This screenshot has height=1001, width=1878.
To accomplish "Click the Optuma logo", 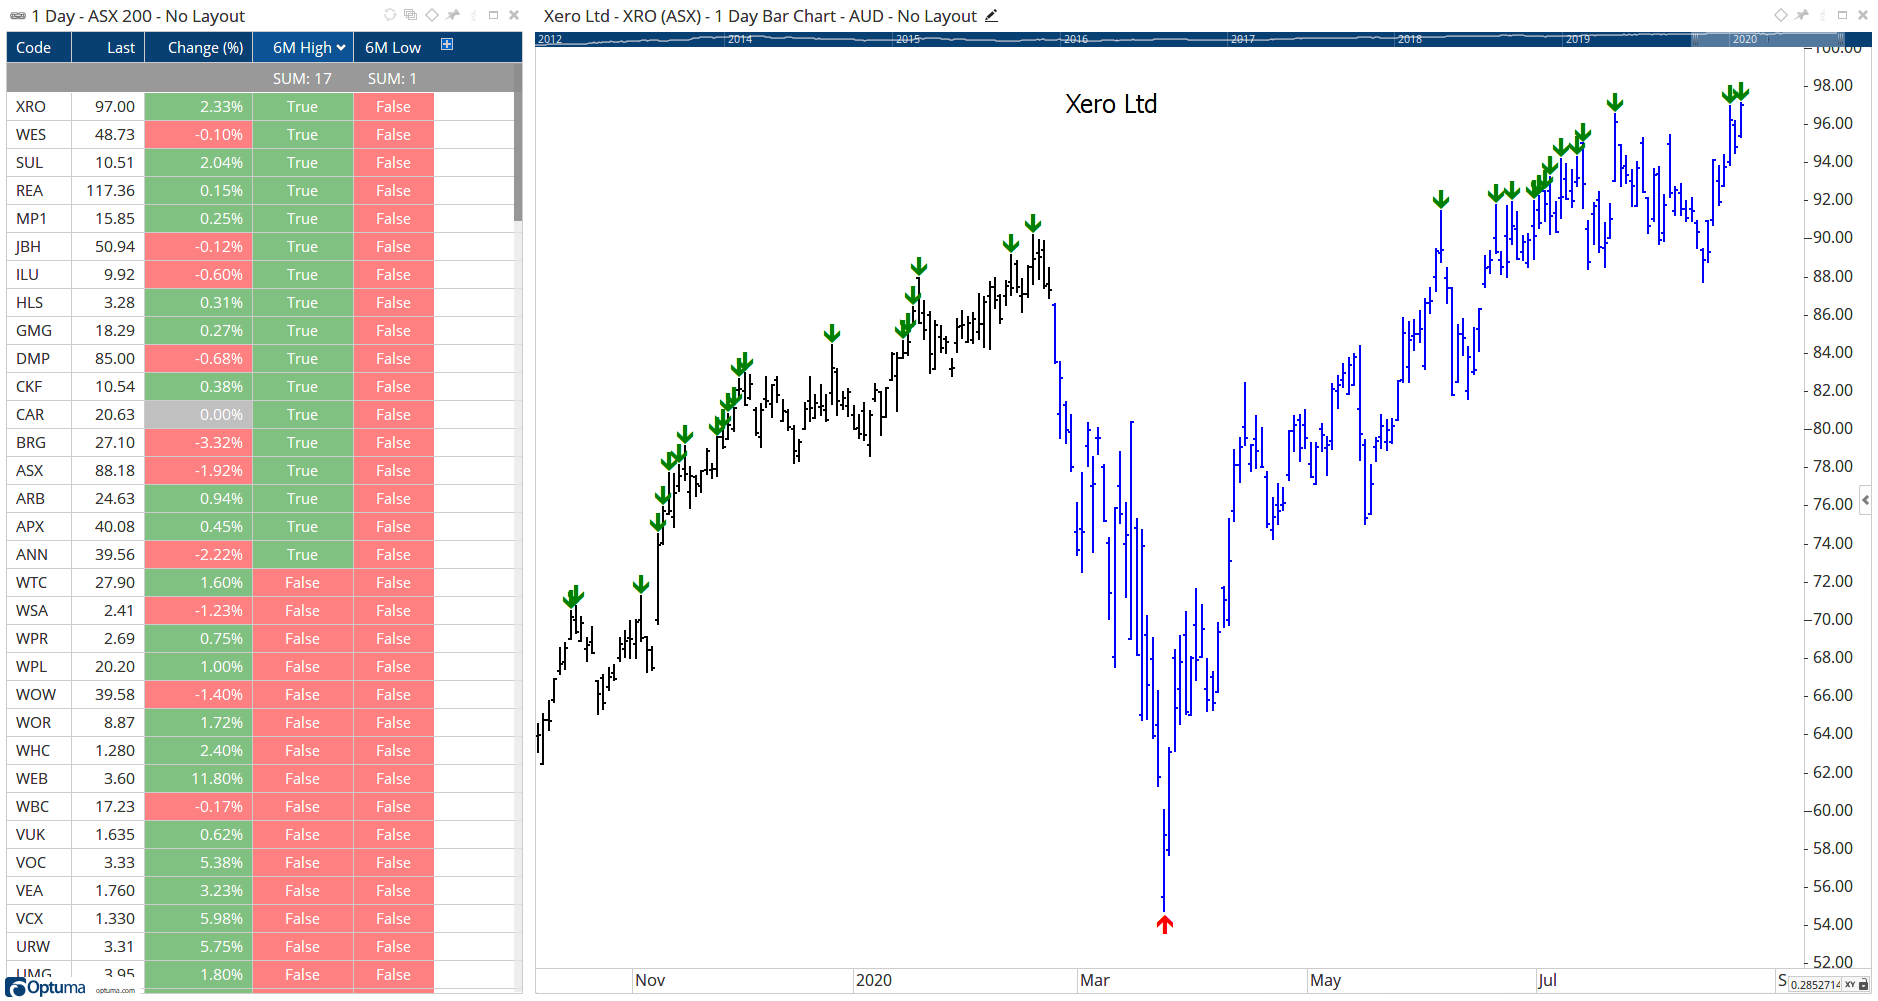I will tap(46, 987).
